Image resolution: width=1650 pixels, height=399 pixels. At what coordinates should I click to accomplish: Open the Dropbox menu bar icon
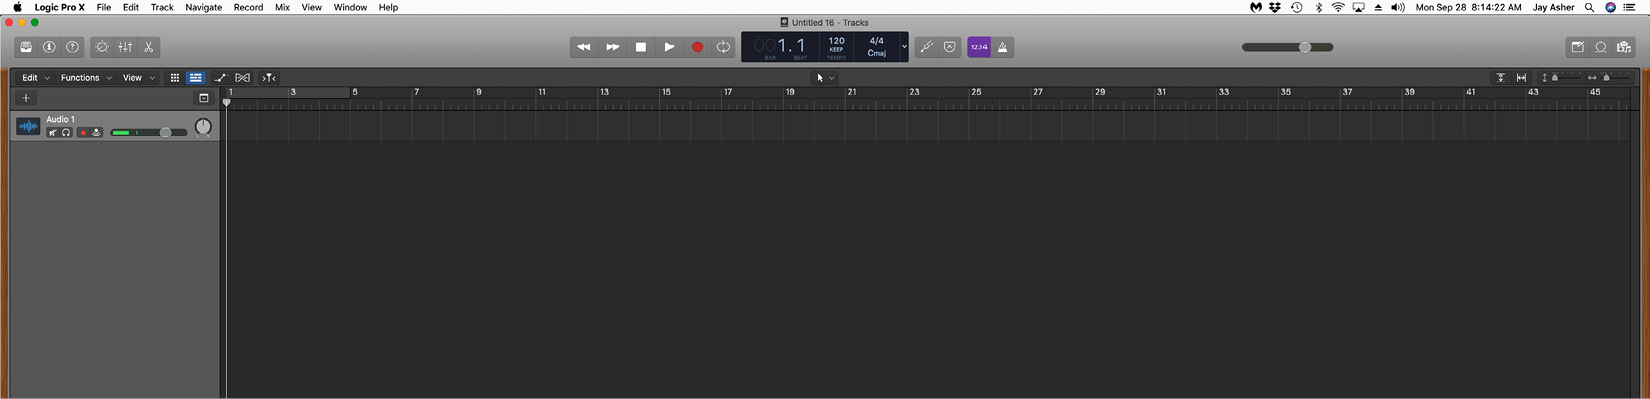1275,7
